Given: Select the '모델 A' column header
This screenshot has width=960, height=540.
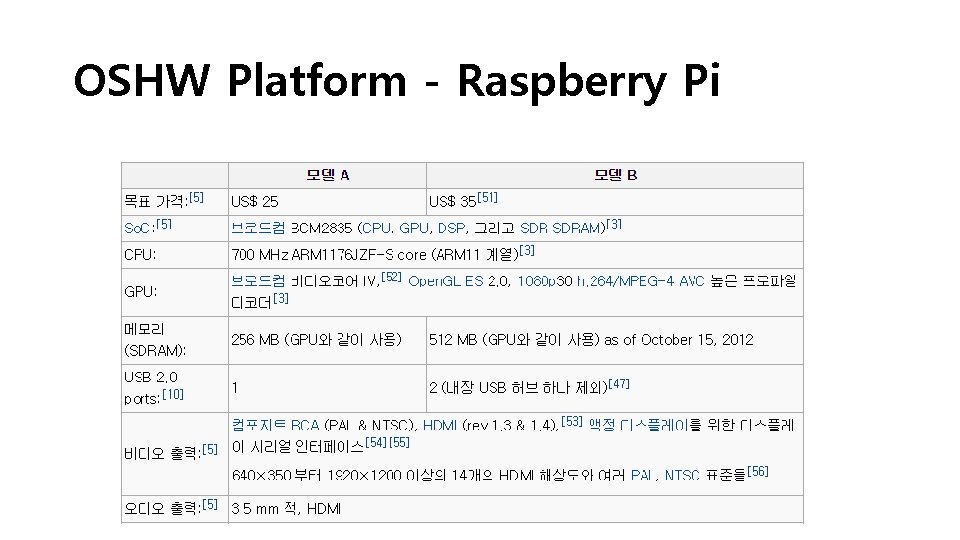Looking at the screenshot, I should pyautogui.click(x=328, y=175).
